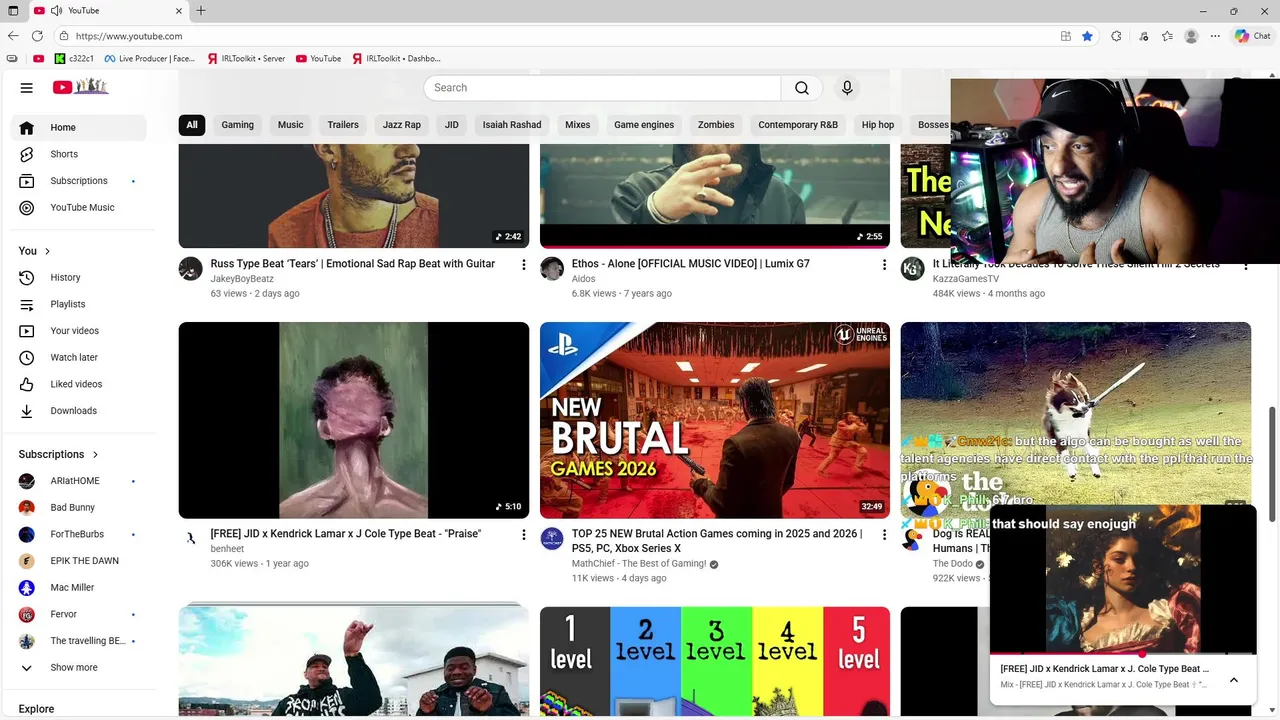Select the Game engines filter chip
This screenshot has height=720, width=1280.
click(644, 125)
